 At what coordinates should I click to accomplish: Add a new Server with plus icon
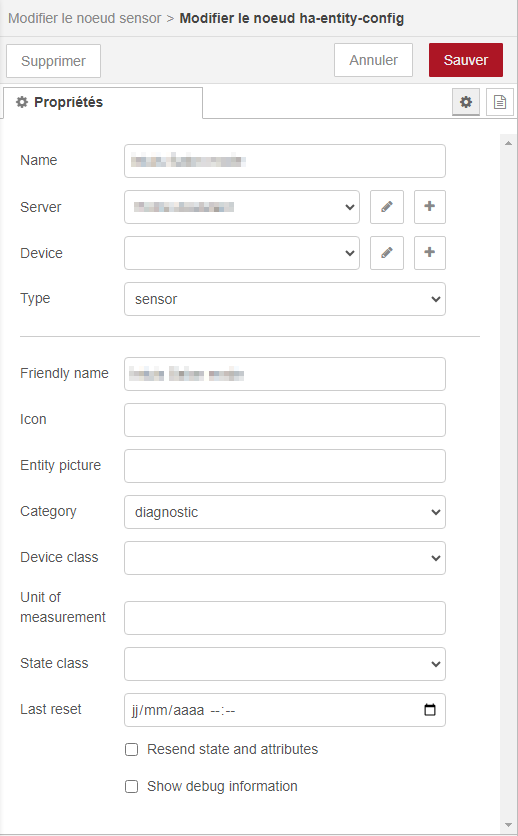coord(430,207)
